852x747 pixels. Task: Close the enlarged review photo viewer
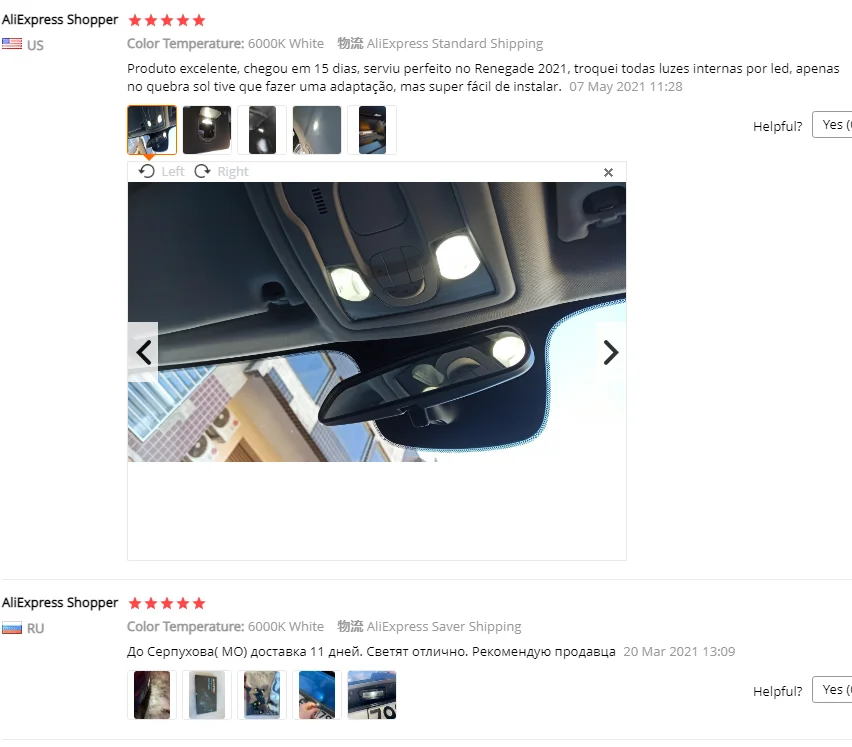608,172
